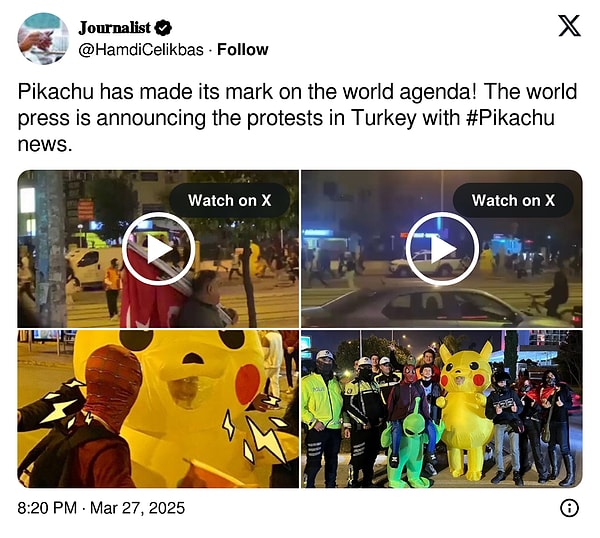The image size is (600, 538).
Task: Click the green alien costume in group photo
Action: [x=409, y=444]
